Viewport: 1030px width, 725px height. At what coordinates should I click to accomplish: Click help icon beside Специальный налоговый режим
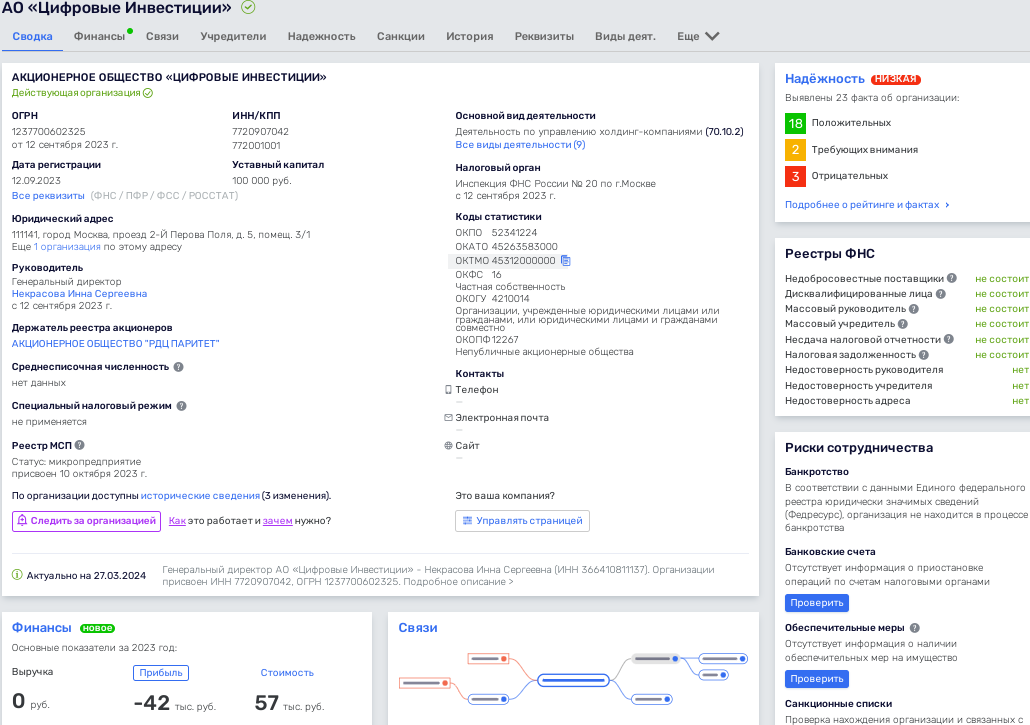pyautogui.click(x=182, y=406)
